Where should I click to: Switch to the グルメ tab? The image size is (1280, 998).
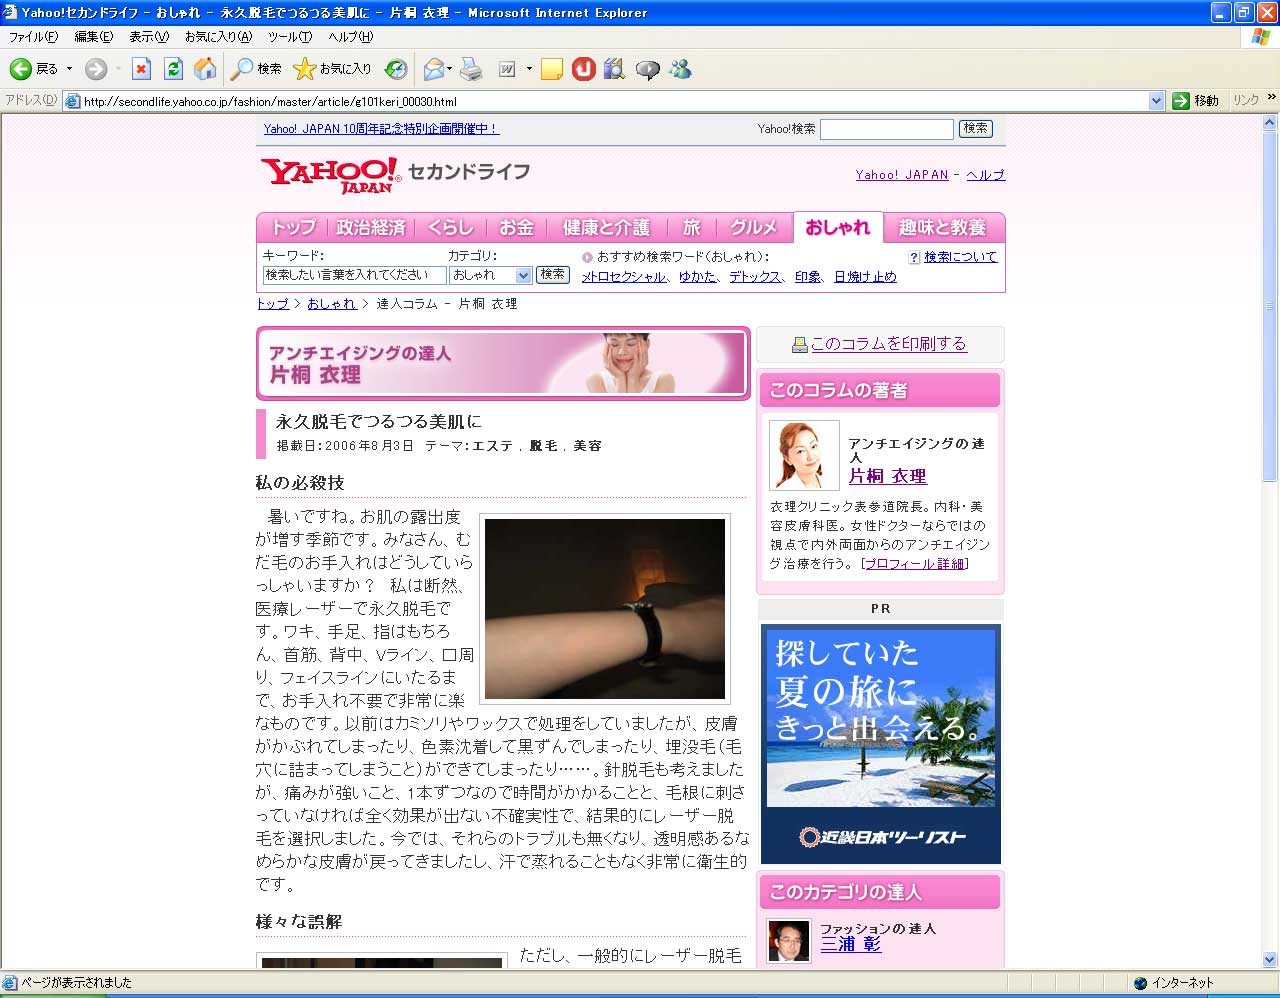(753, 228)
